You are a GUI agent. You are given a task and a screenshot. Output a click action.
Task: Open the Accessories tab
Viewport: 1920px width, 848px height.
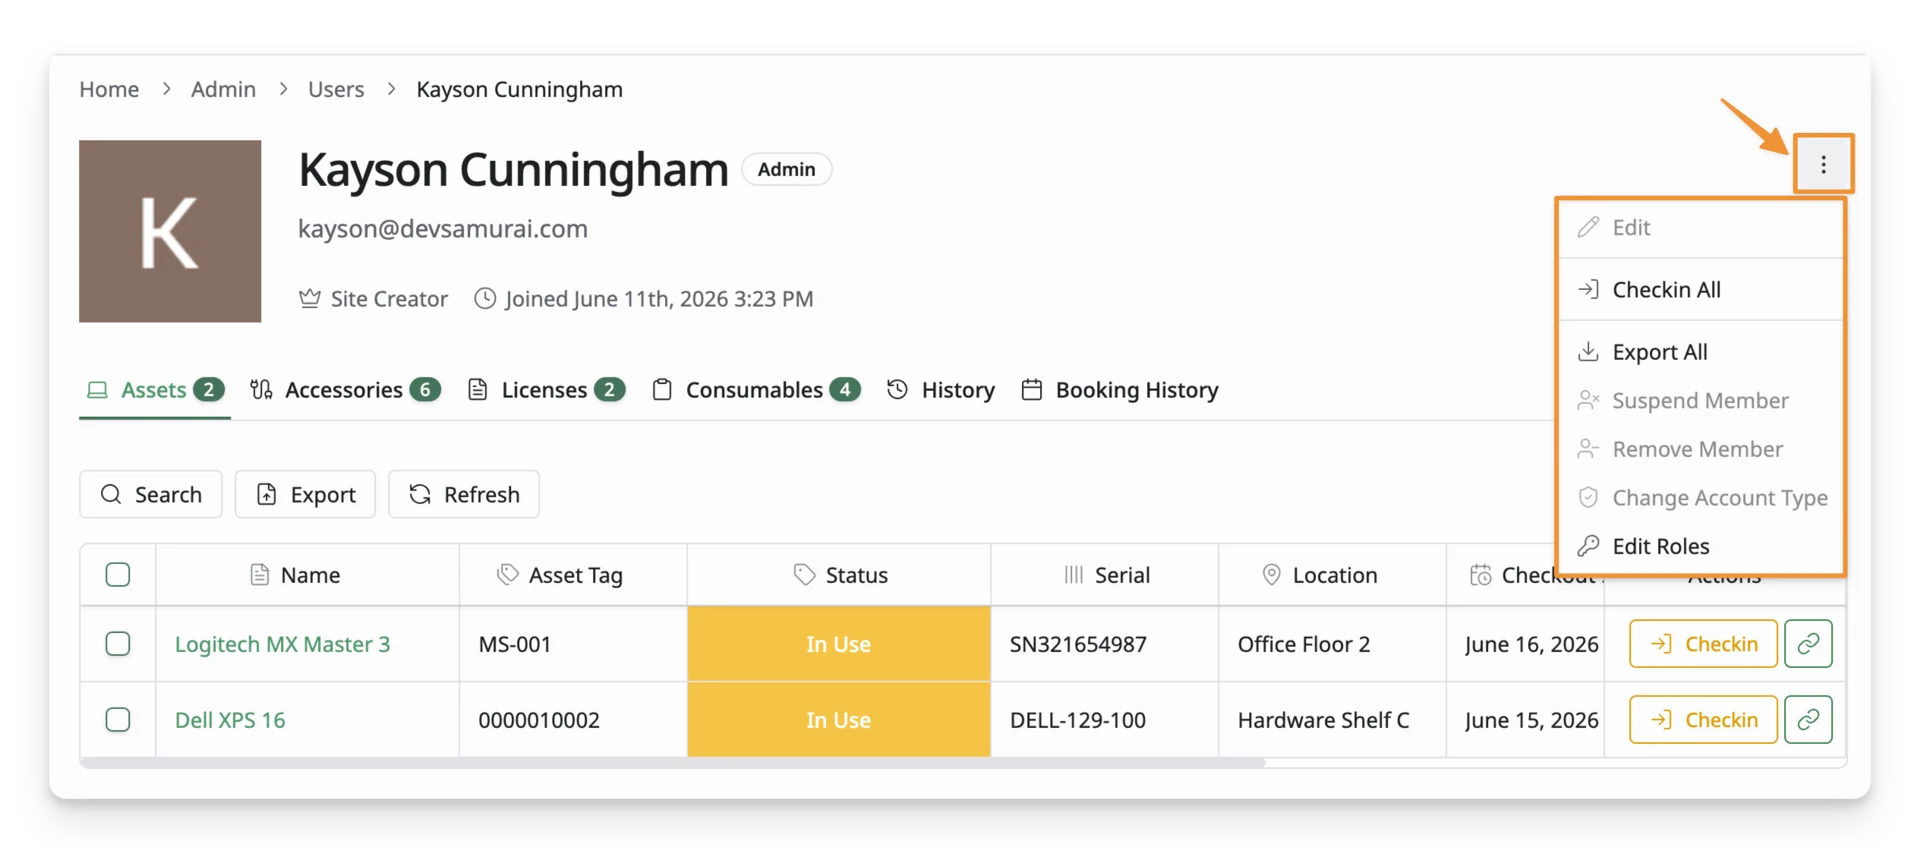point(345,390)
